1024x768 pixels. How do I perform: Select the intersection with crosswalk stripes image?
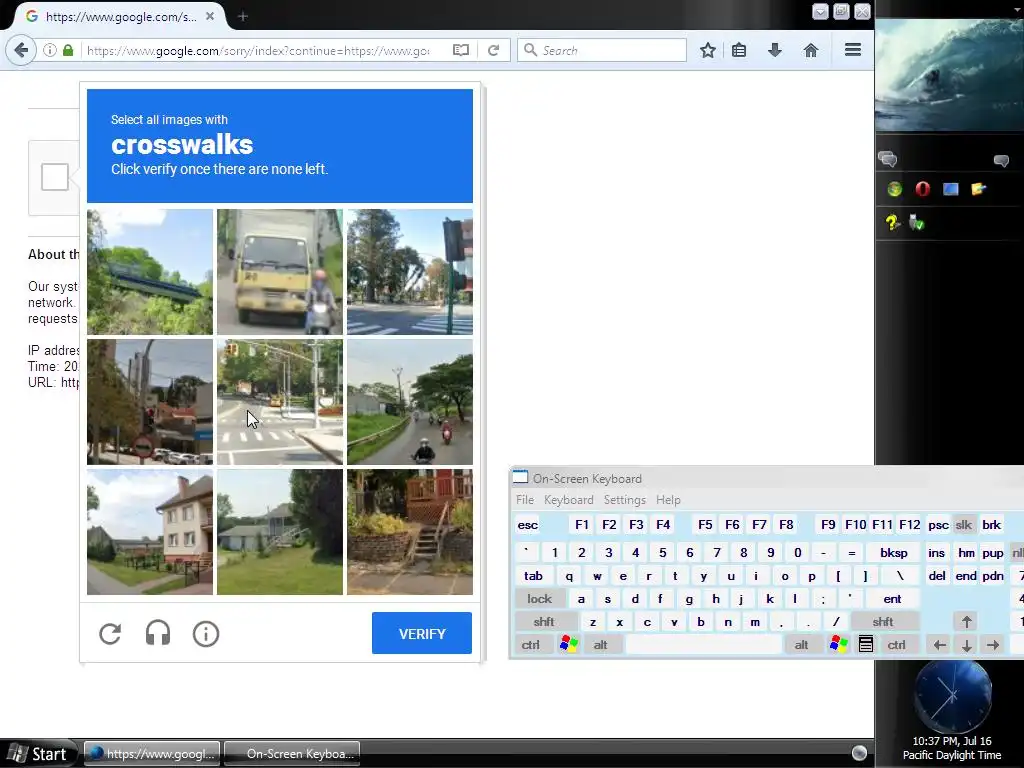click(x=280, y=402)
